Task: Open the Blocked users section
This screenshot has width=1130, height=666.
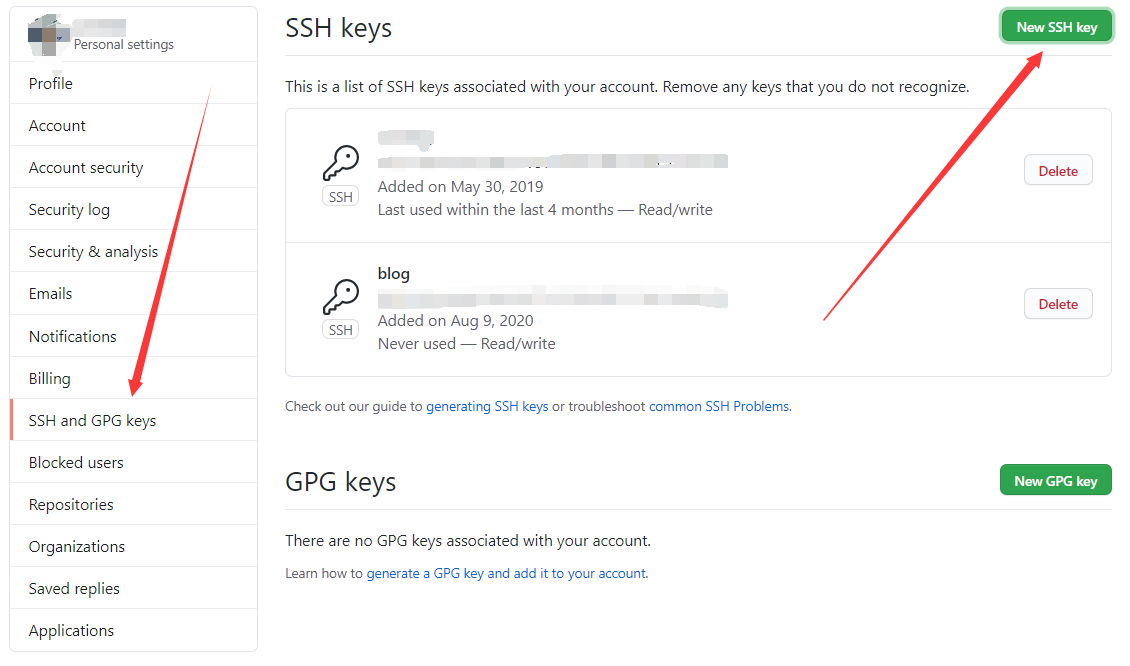Action: [x=133, y=463]
